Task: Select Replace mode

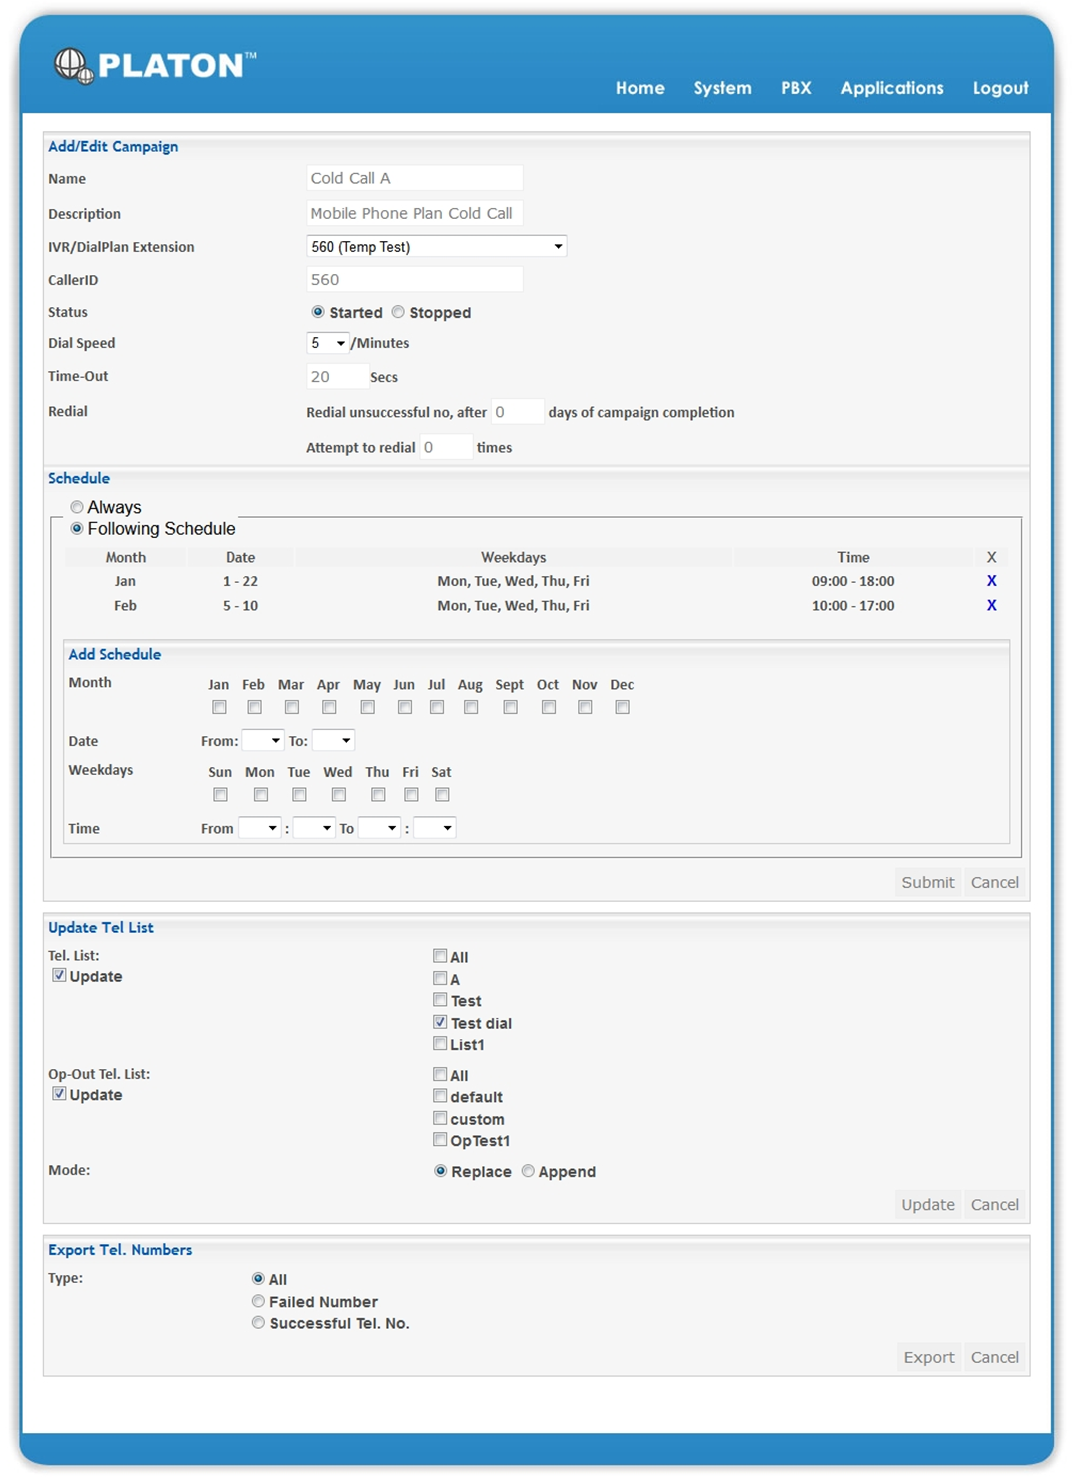Action: click(x=441, y=1171)
